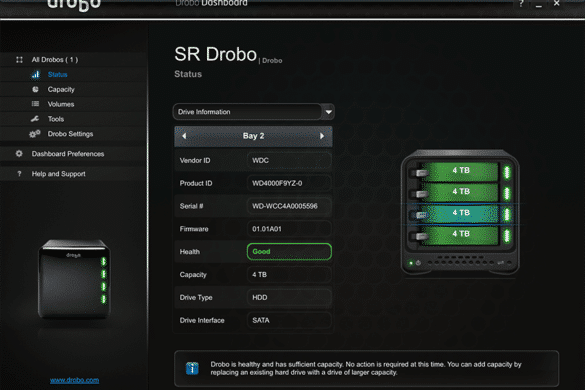Click the Tools wrench icon

pos(35,119)
